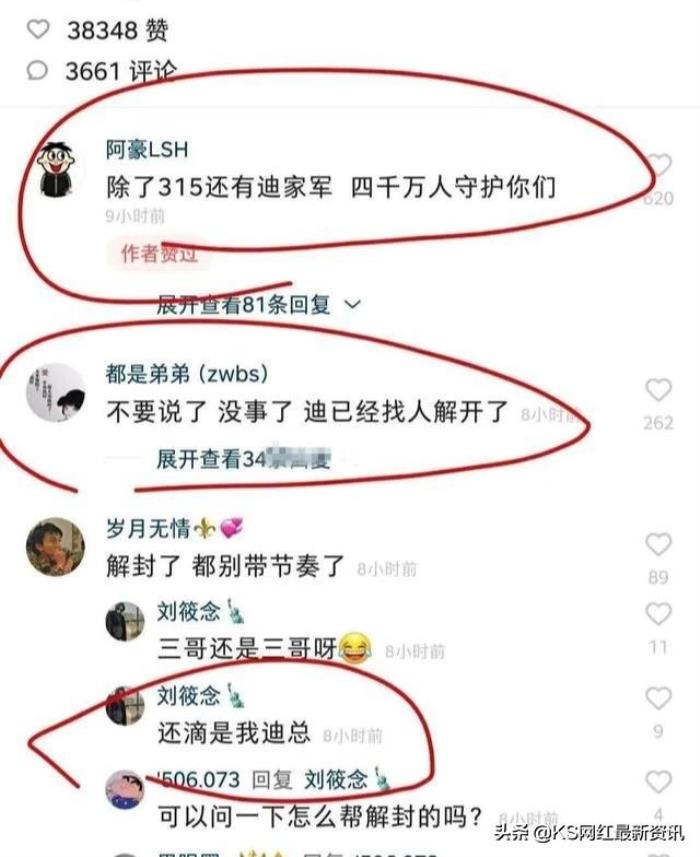Click the first 刘筱念 username in replies
The height and width of the screenshot is (857, 700).
[189, 611]
